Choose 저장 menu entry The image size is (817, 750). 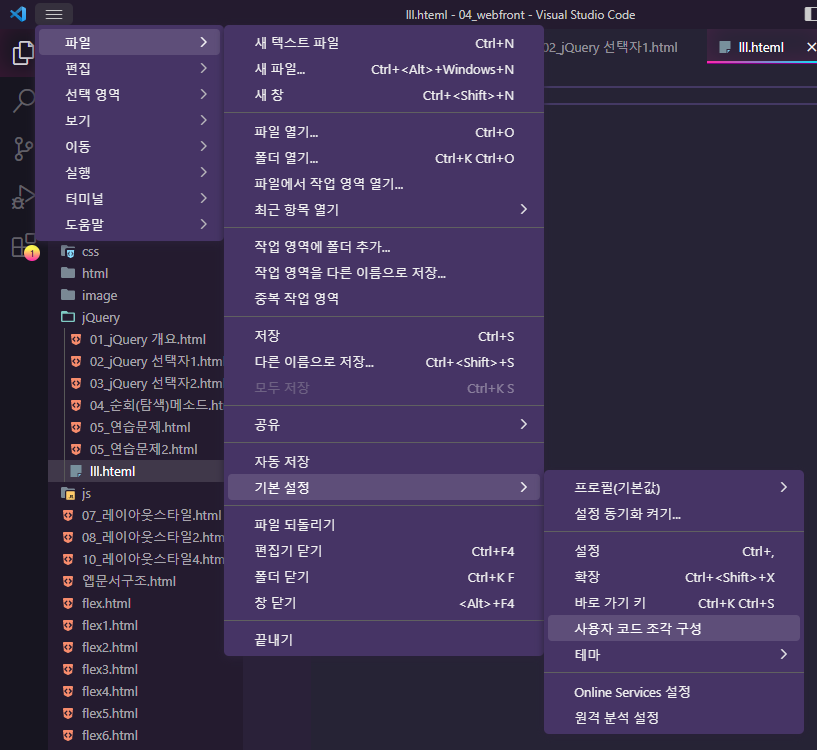pyautogui.click(x=384, y=336)
